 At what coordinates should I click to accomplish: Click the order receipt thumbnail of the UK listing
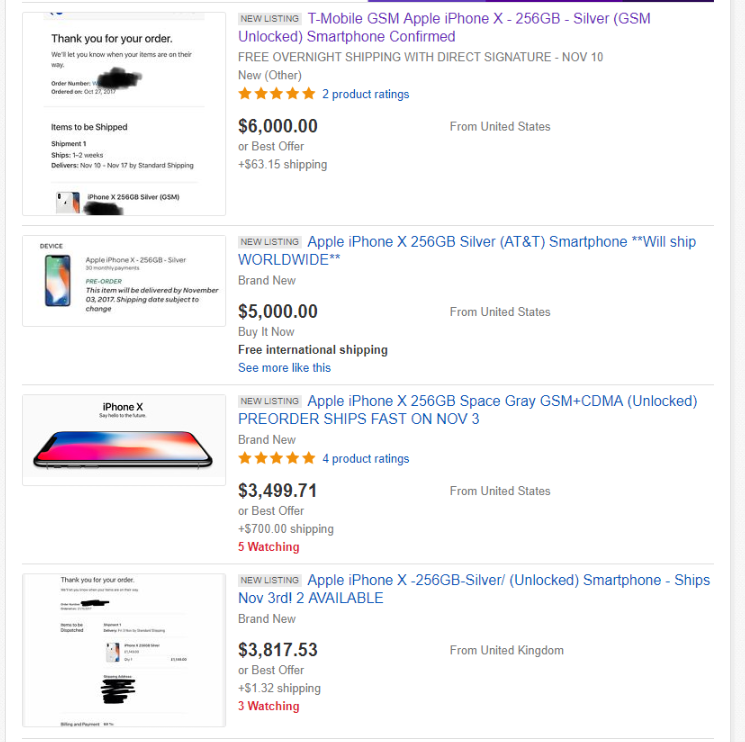click(124, 650)
